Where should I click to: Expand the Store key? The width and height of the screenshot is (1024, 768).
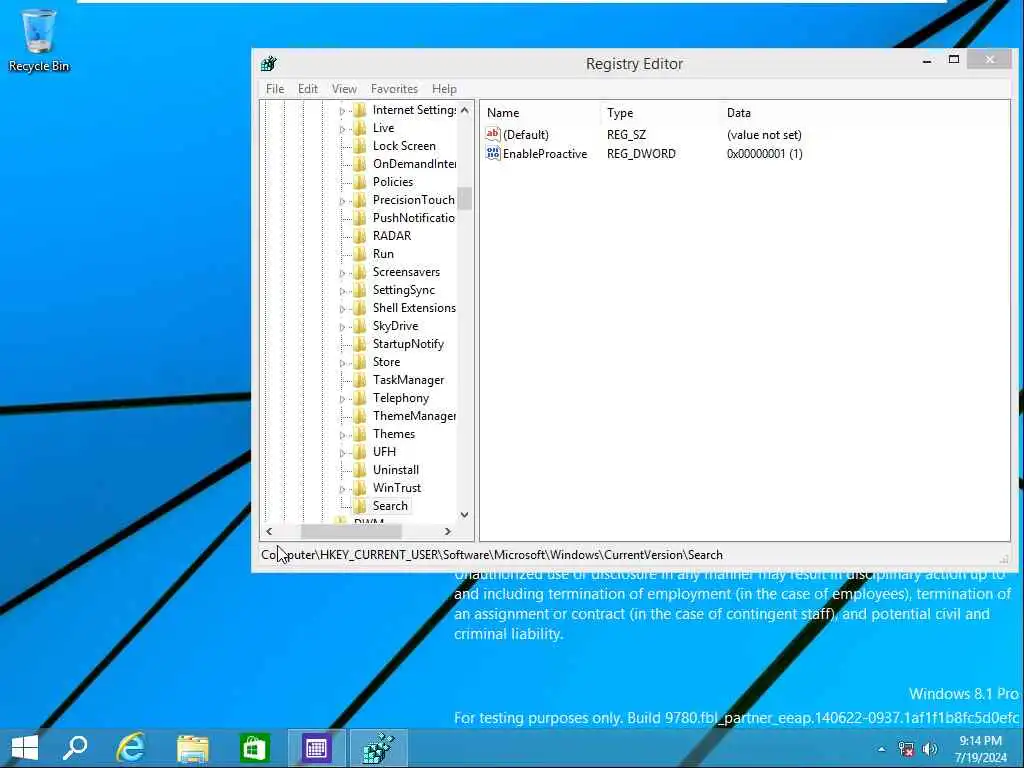[x=342, y=363]
